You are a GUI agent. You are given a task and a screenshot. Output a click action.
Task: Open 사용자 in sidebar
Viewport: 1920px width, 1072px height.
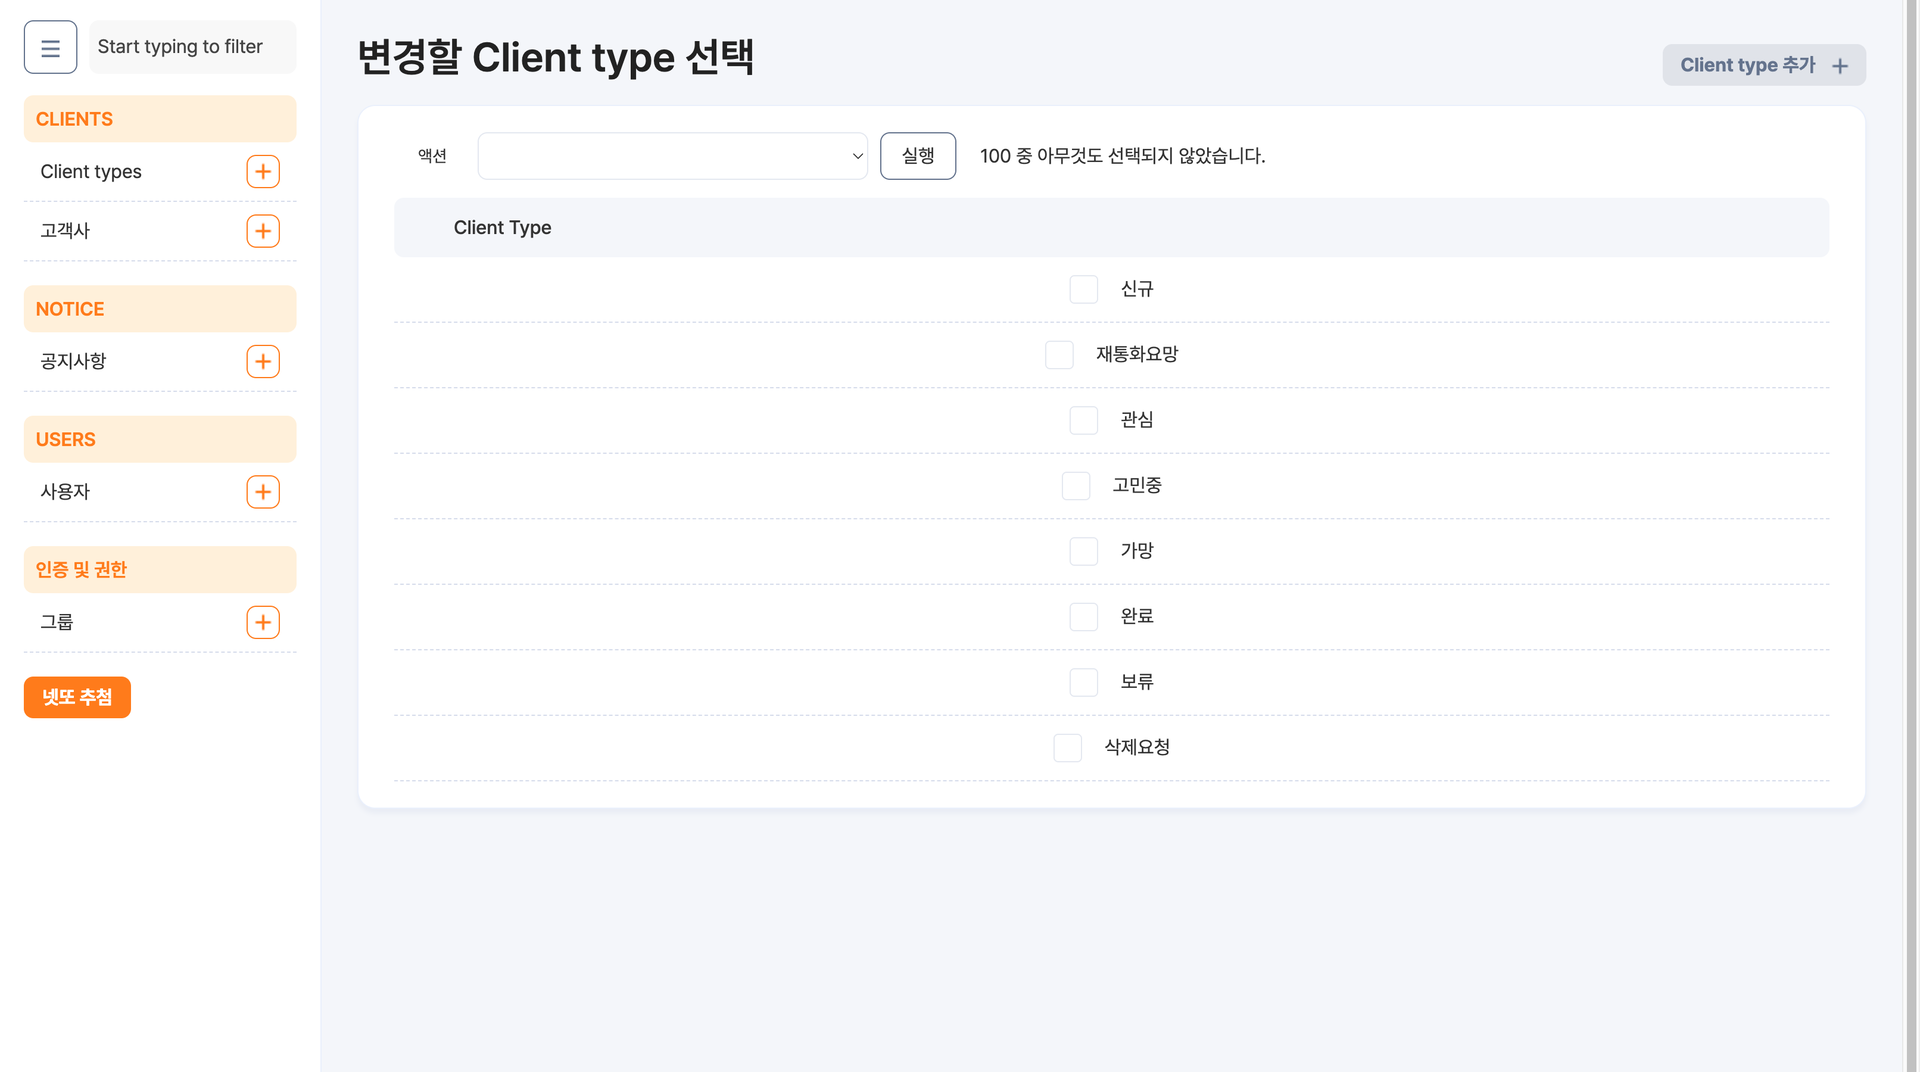click(65, 492)
